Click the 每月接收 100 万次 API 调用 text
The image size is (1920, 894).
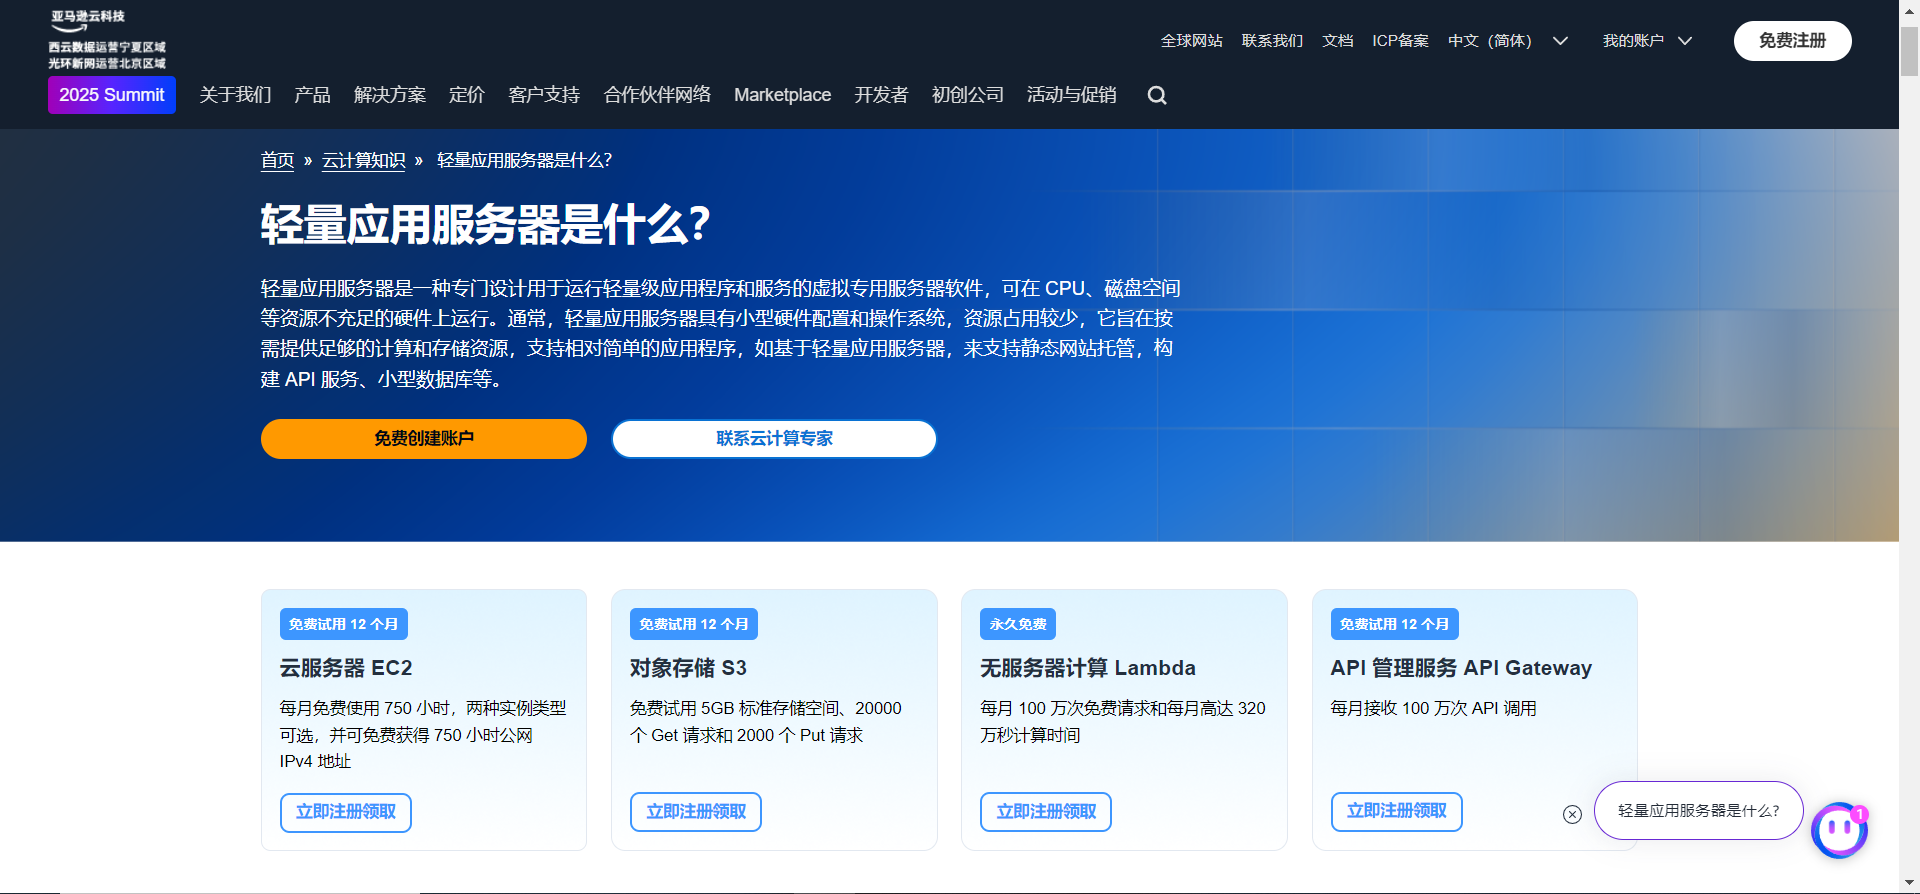coord(1433,708)
